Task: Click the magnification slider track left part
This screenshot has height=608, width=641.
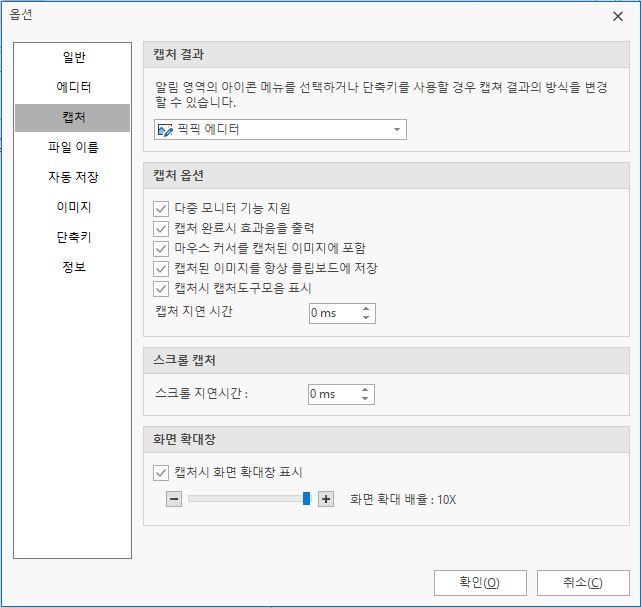Action: tap(245, 499)
